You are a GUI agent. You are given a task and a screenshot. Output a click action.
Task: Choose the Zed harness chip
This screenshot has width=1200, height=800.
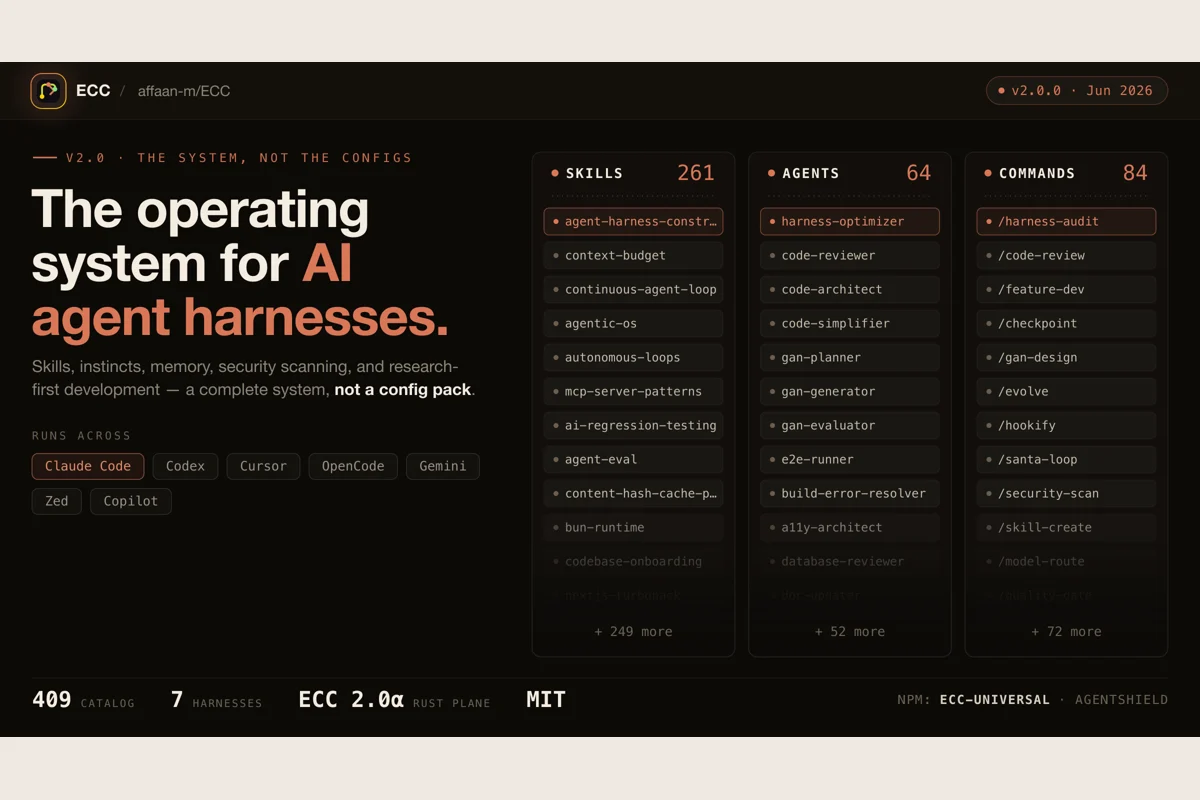click(57, 501)
